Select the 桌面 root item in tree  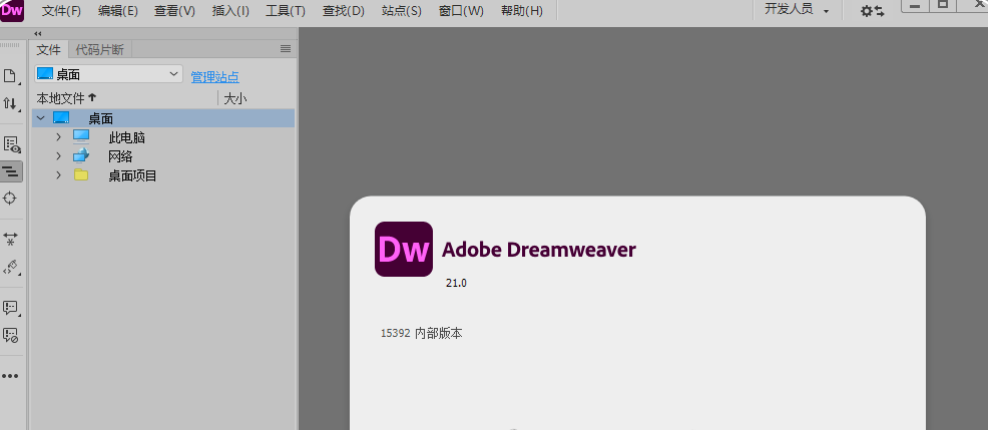(163, 118)
